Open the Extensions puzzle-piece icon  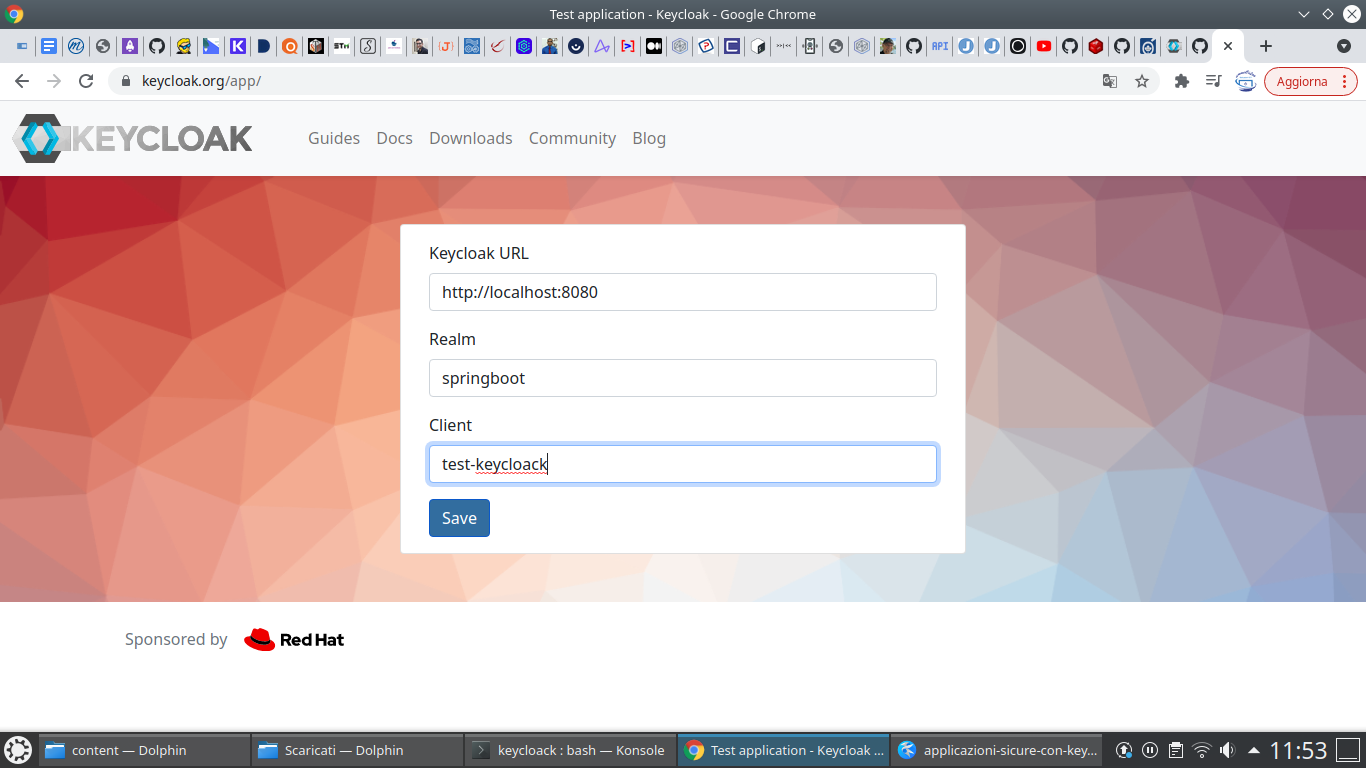coord(1182,81)
